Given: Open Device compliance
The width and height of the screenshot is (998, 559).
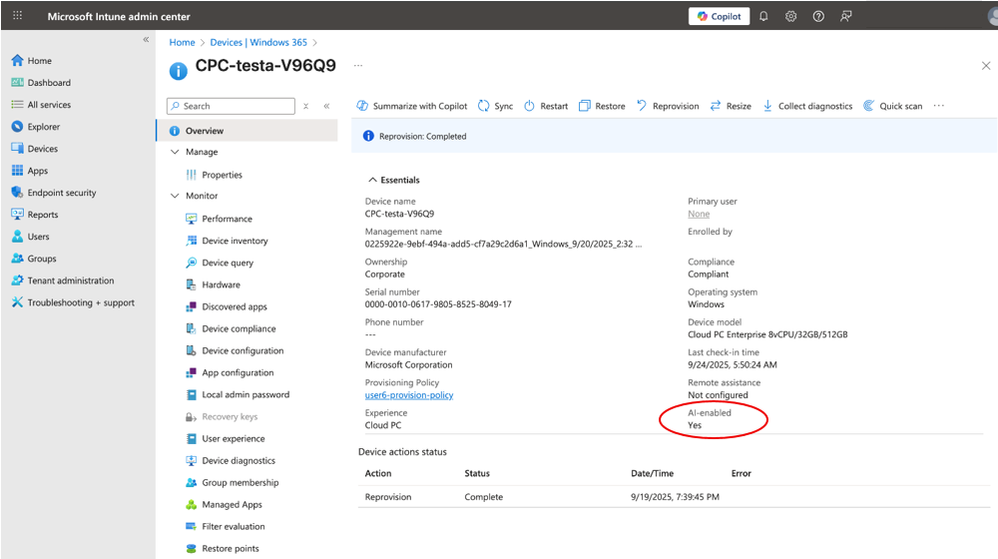Looking at the screenshot, I should [231, 329].
